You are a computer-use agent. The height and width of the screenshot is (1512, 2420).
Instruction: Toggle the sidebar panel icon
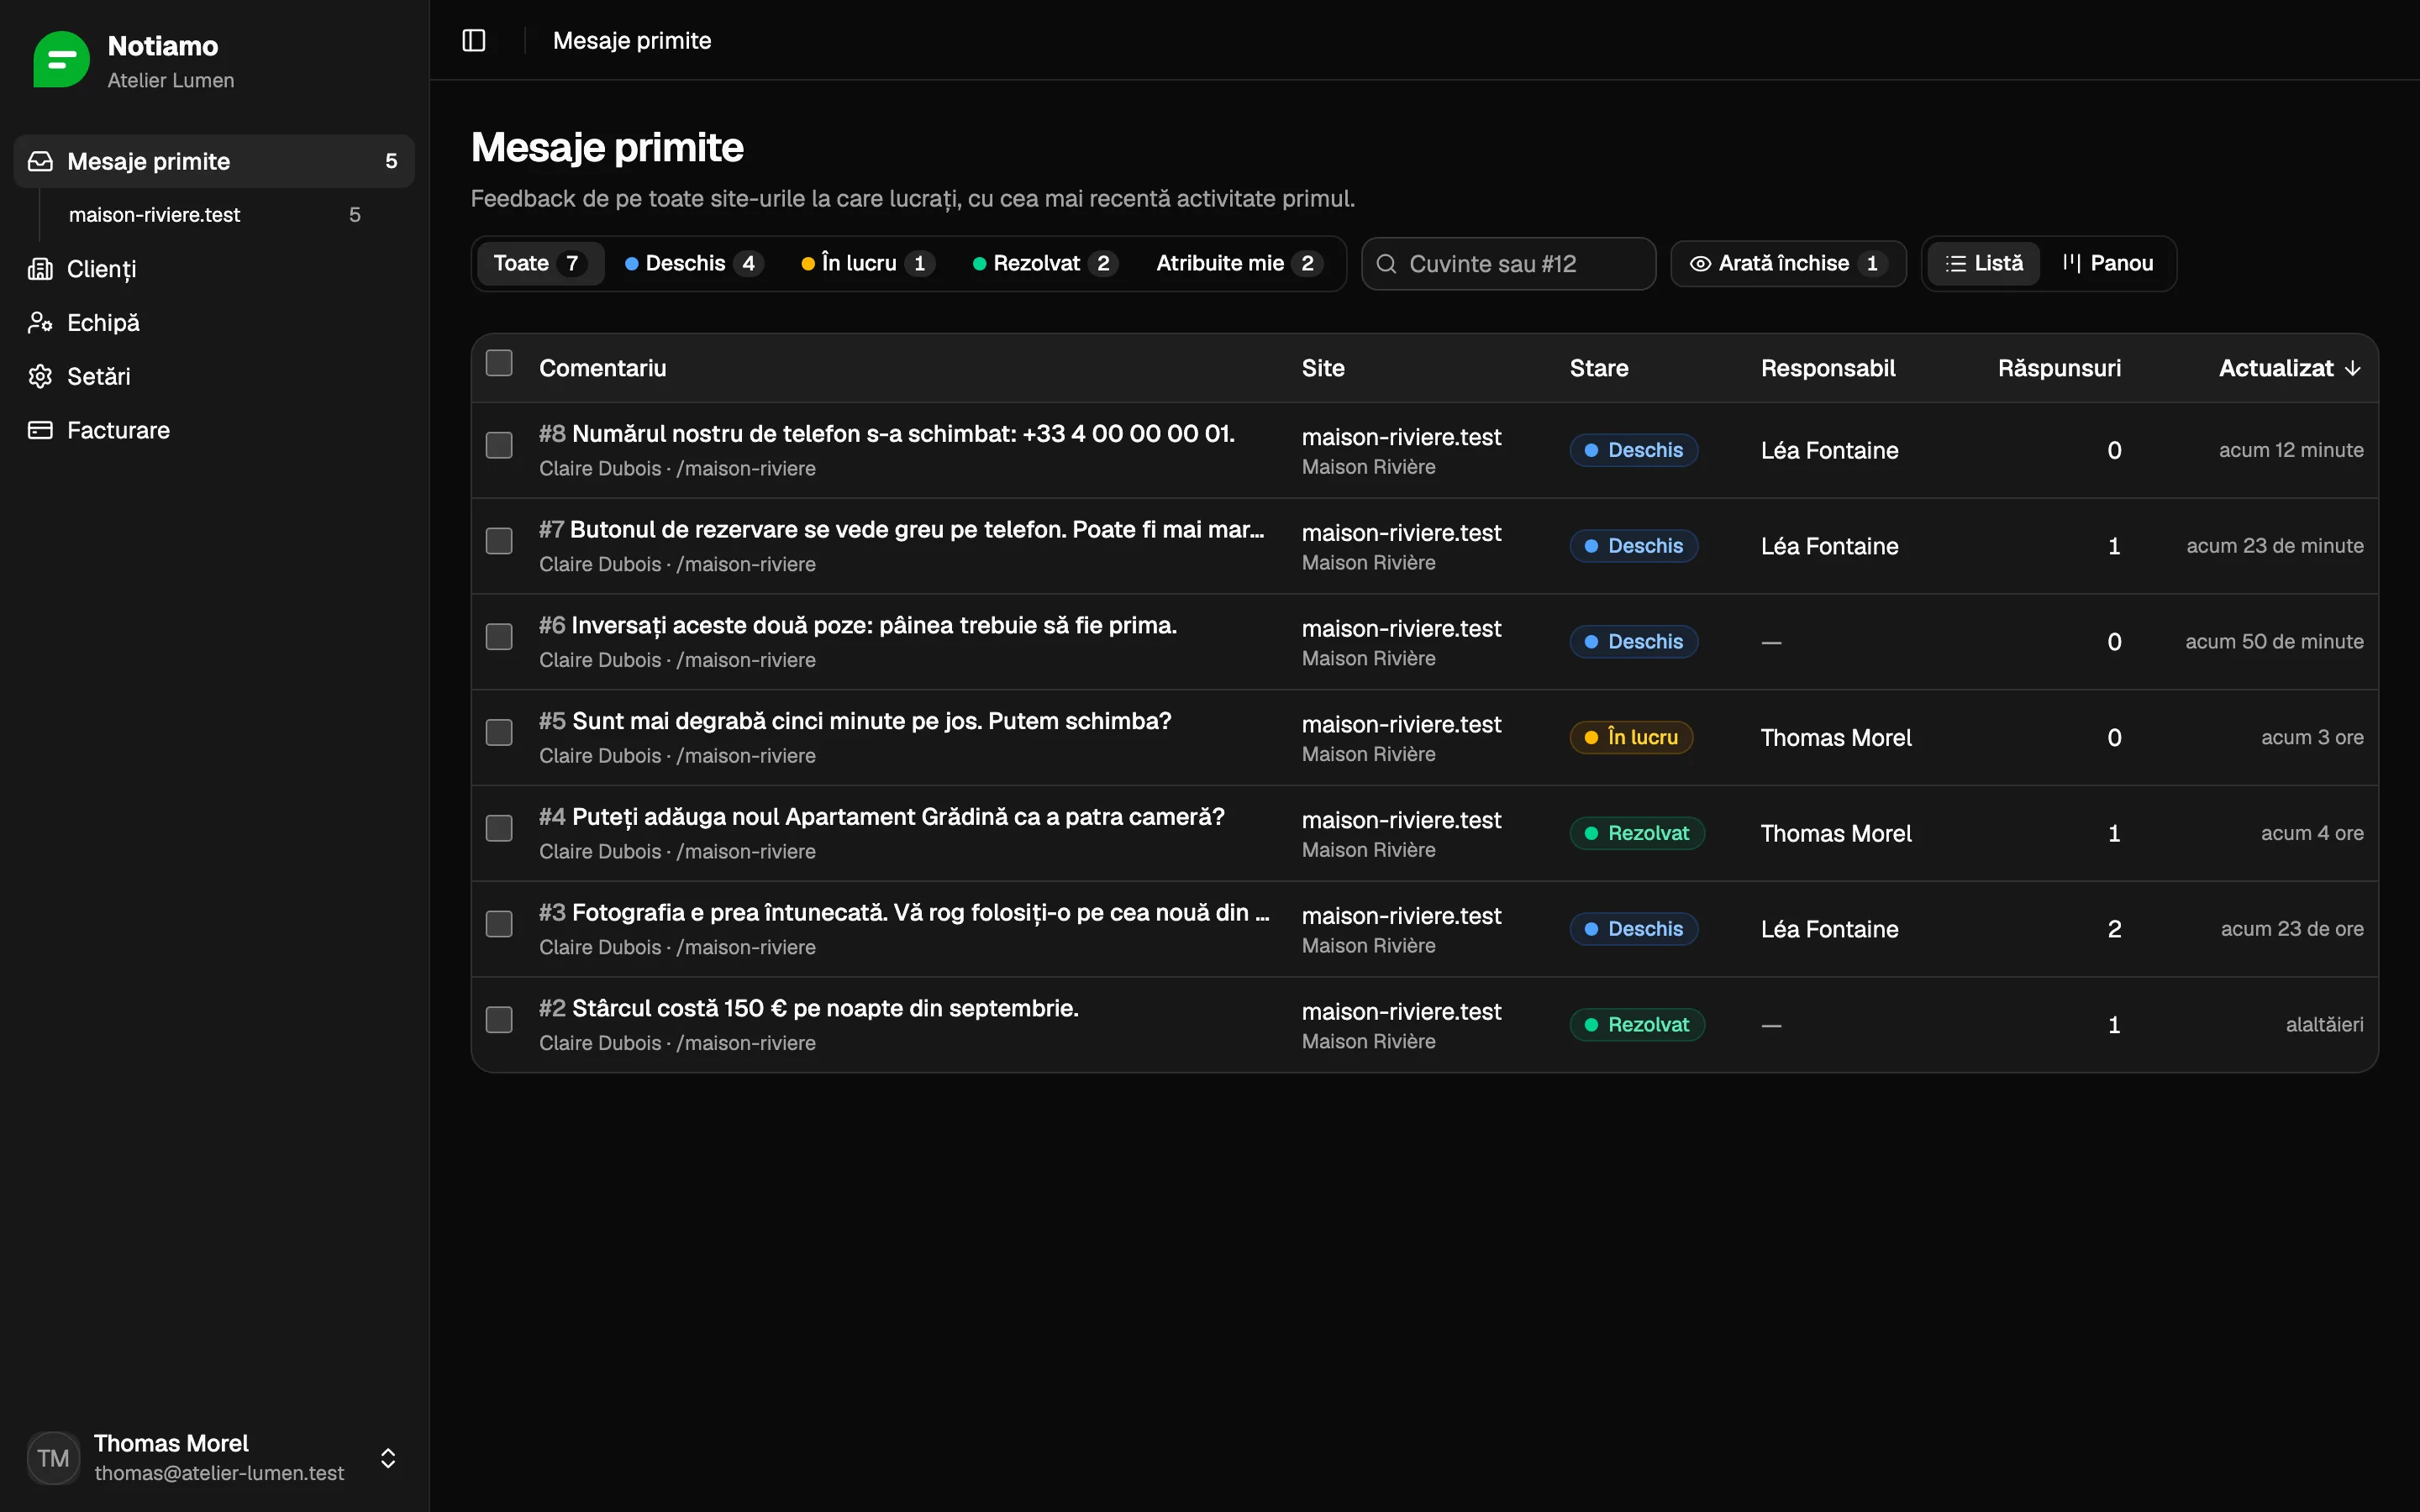[x=474, y=40]
